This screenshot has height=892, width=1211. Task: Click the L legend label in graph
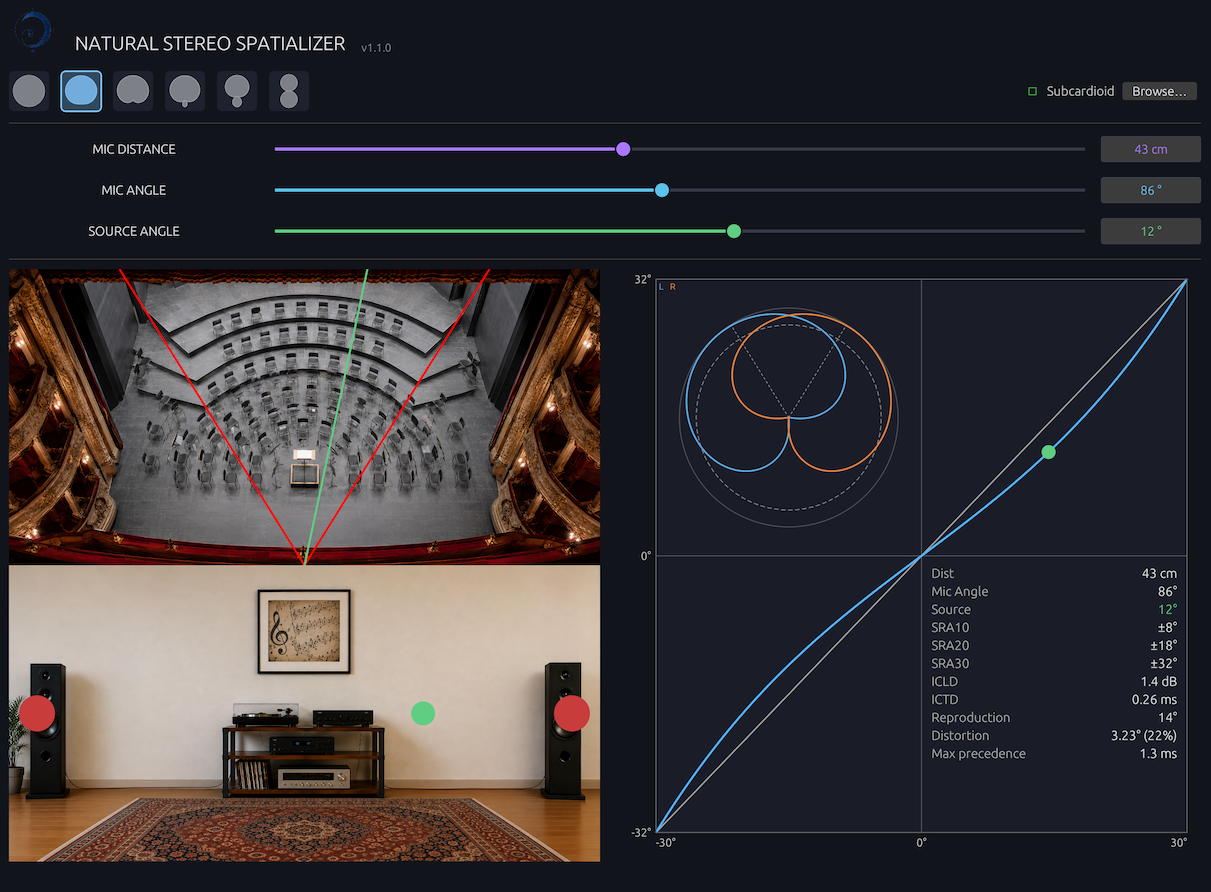point(661,287)
